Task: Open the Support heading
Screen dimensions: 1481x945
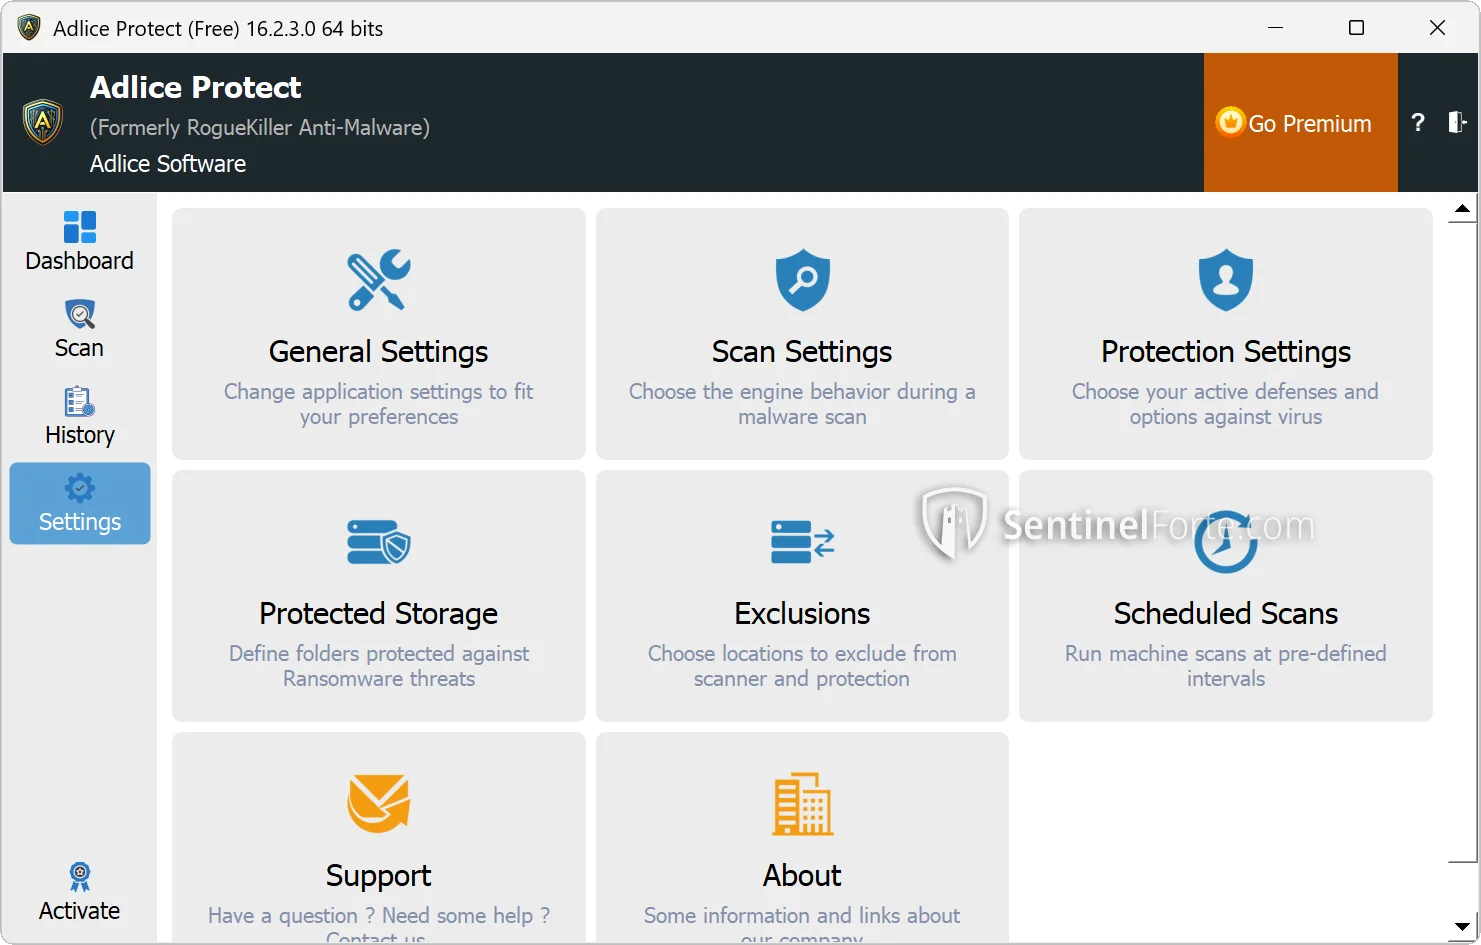Action: [379, 876]
